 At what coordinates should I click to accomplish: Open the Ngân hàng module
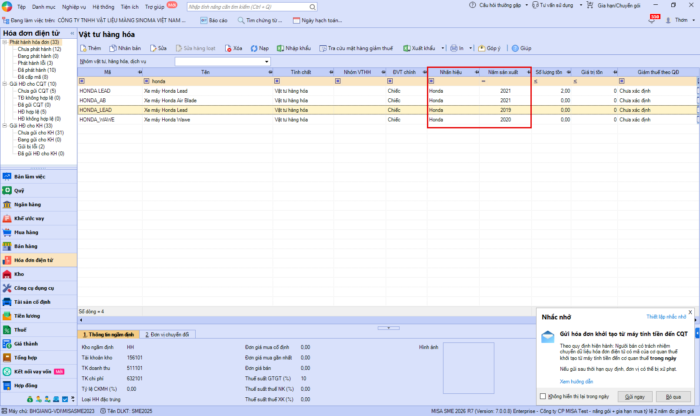39,204
